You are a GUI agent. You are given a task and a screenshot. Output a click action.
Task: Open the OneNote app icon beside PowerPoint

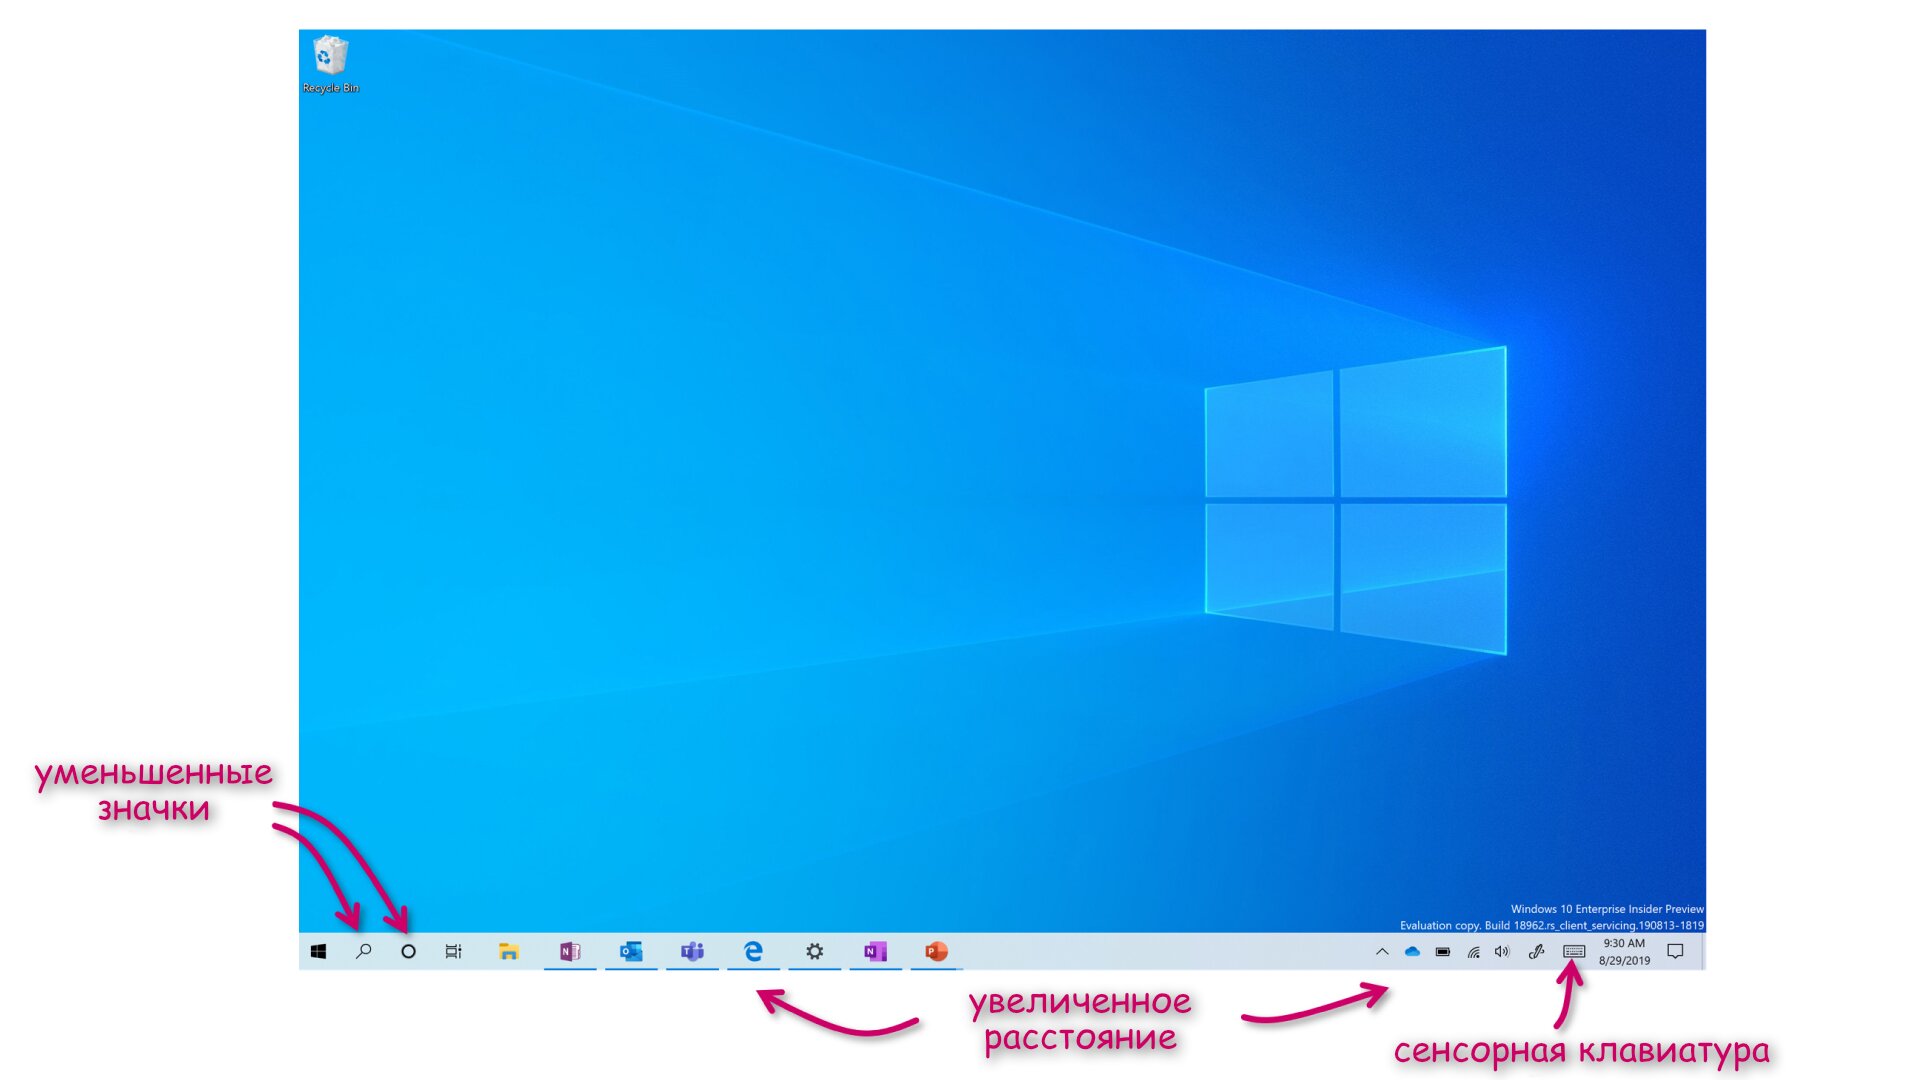point(876,952)
